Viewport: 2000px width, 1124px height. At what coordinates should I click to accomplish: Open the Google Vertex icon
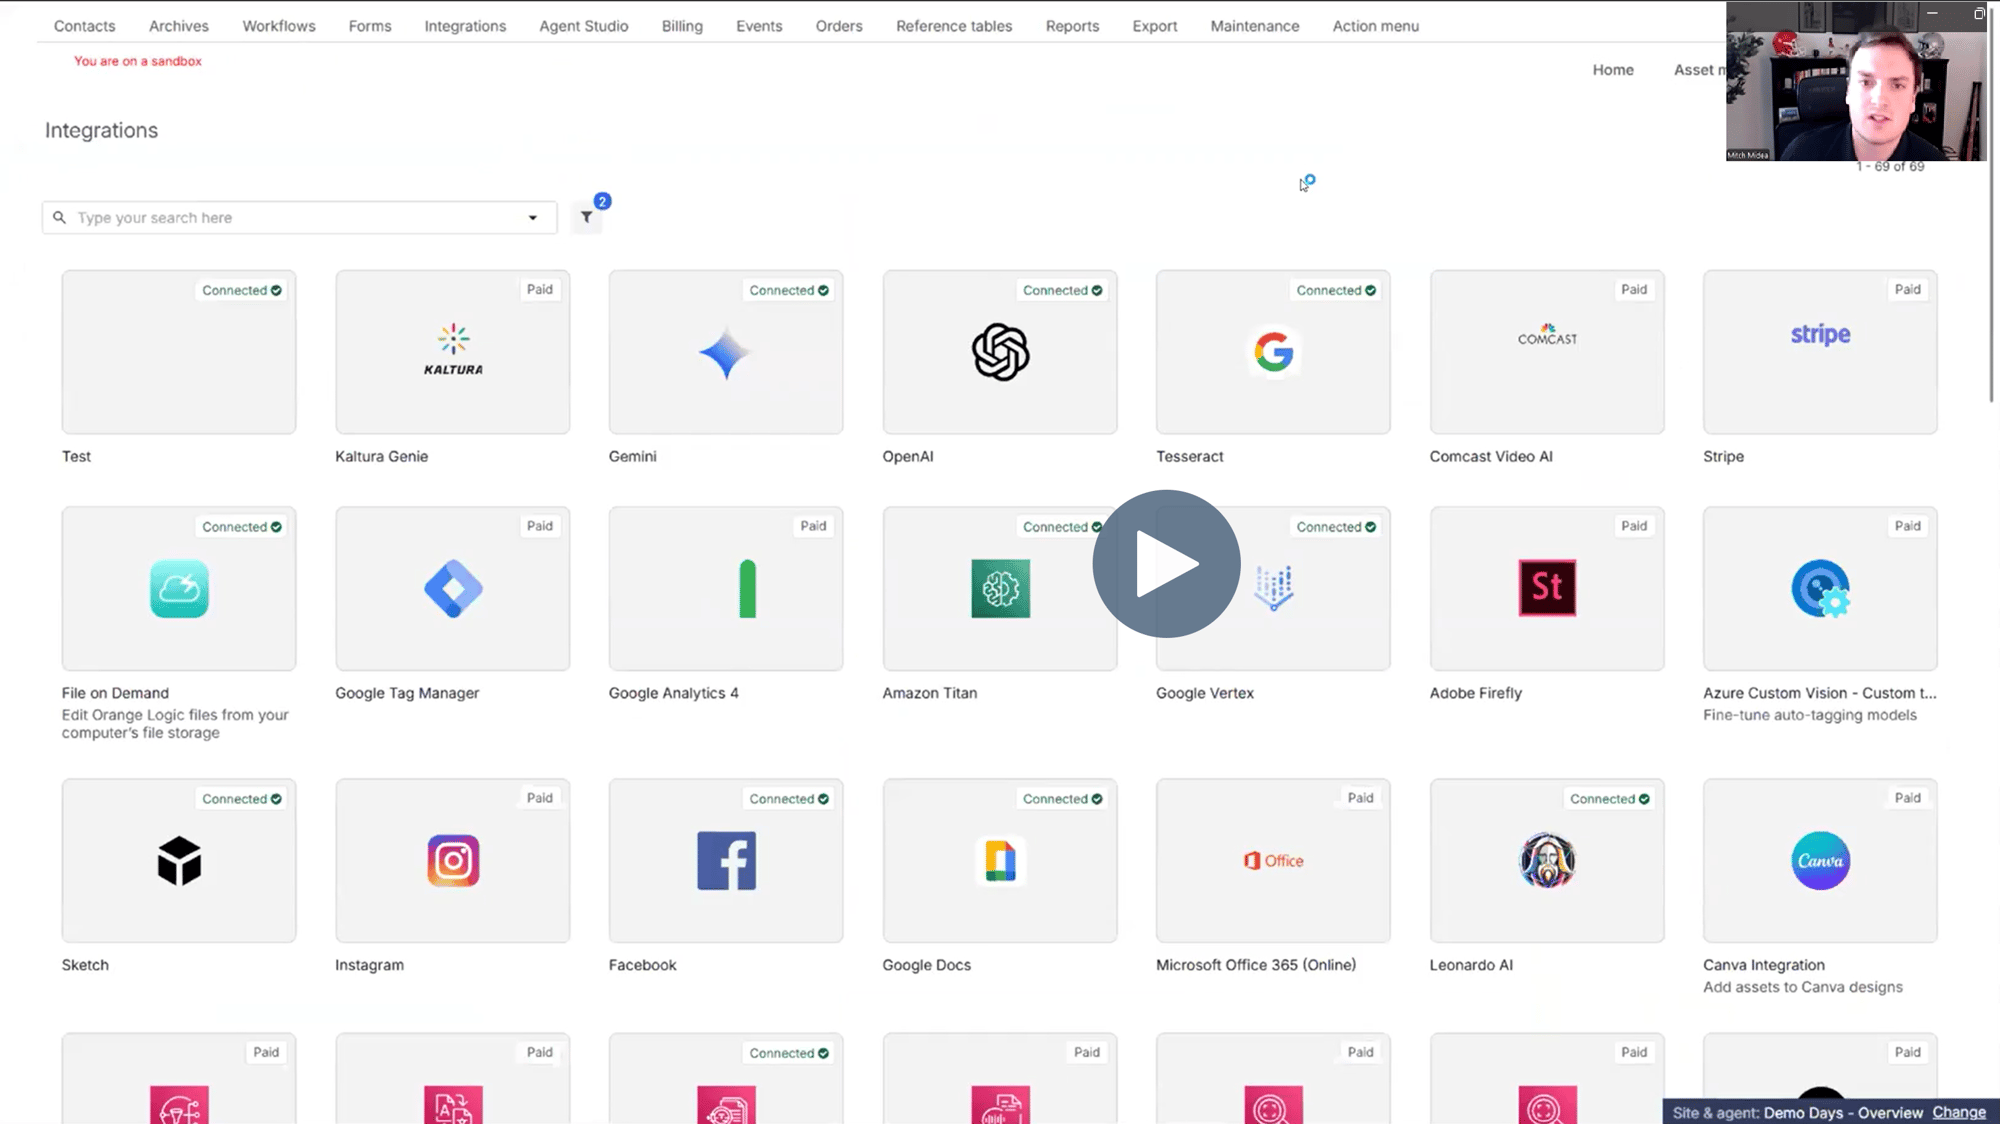(x=1274, y=588)
